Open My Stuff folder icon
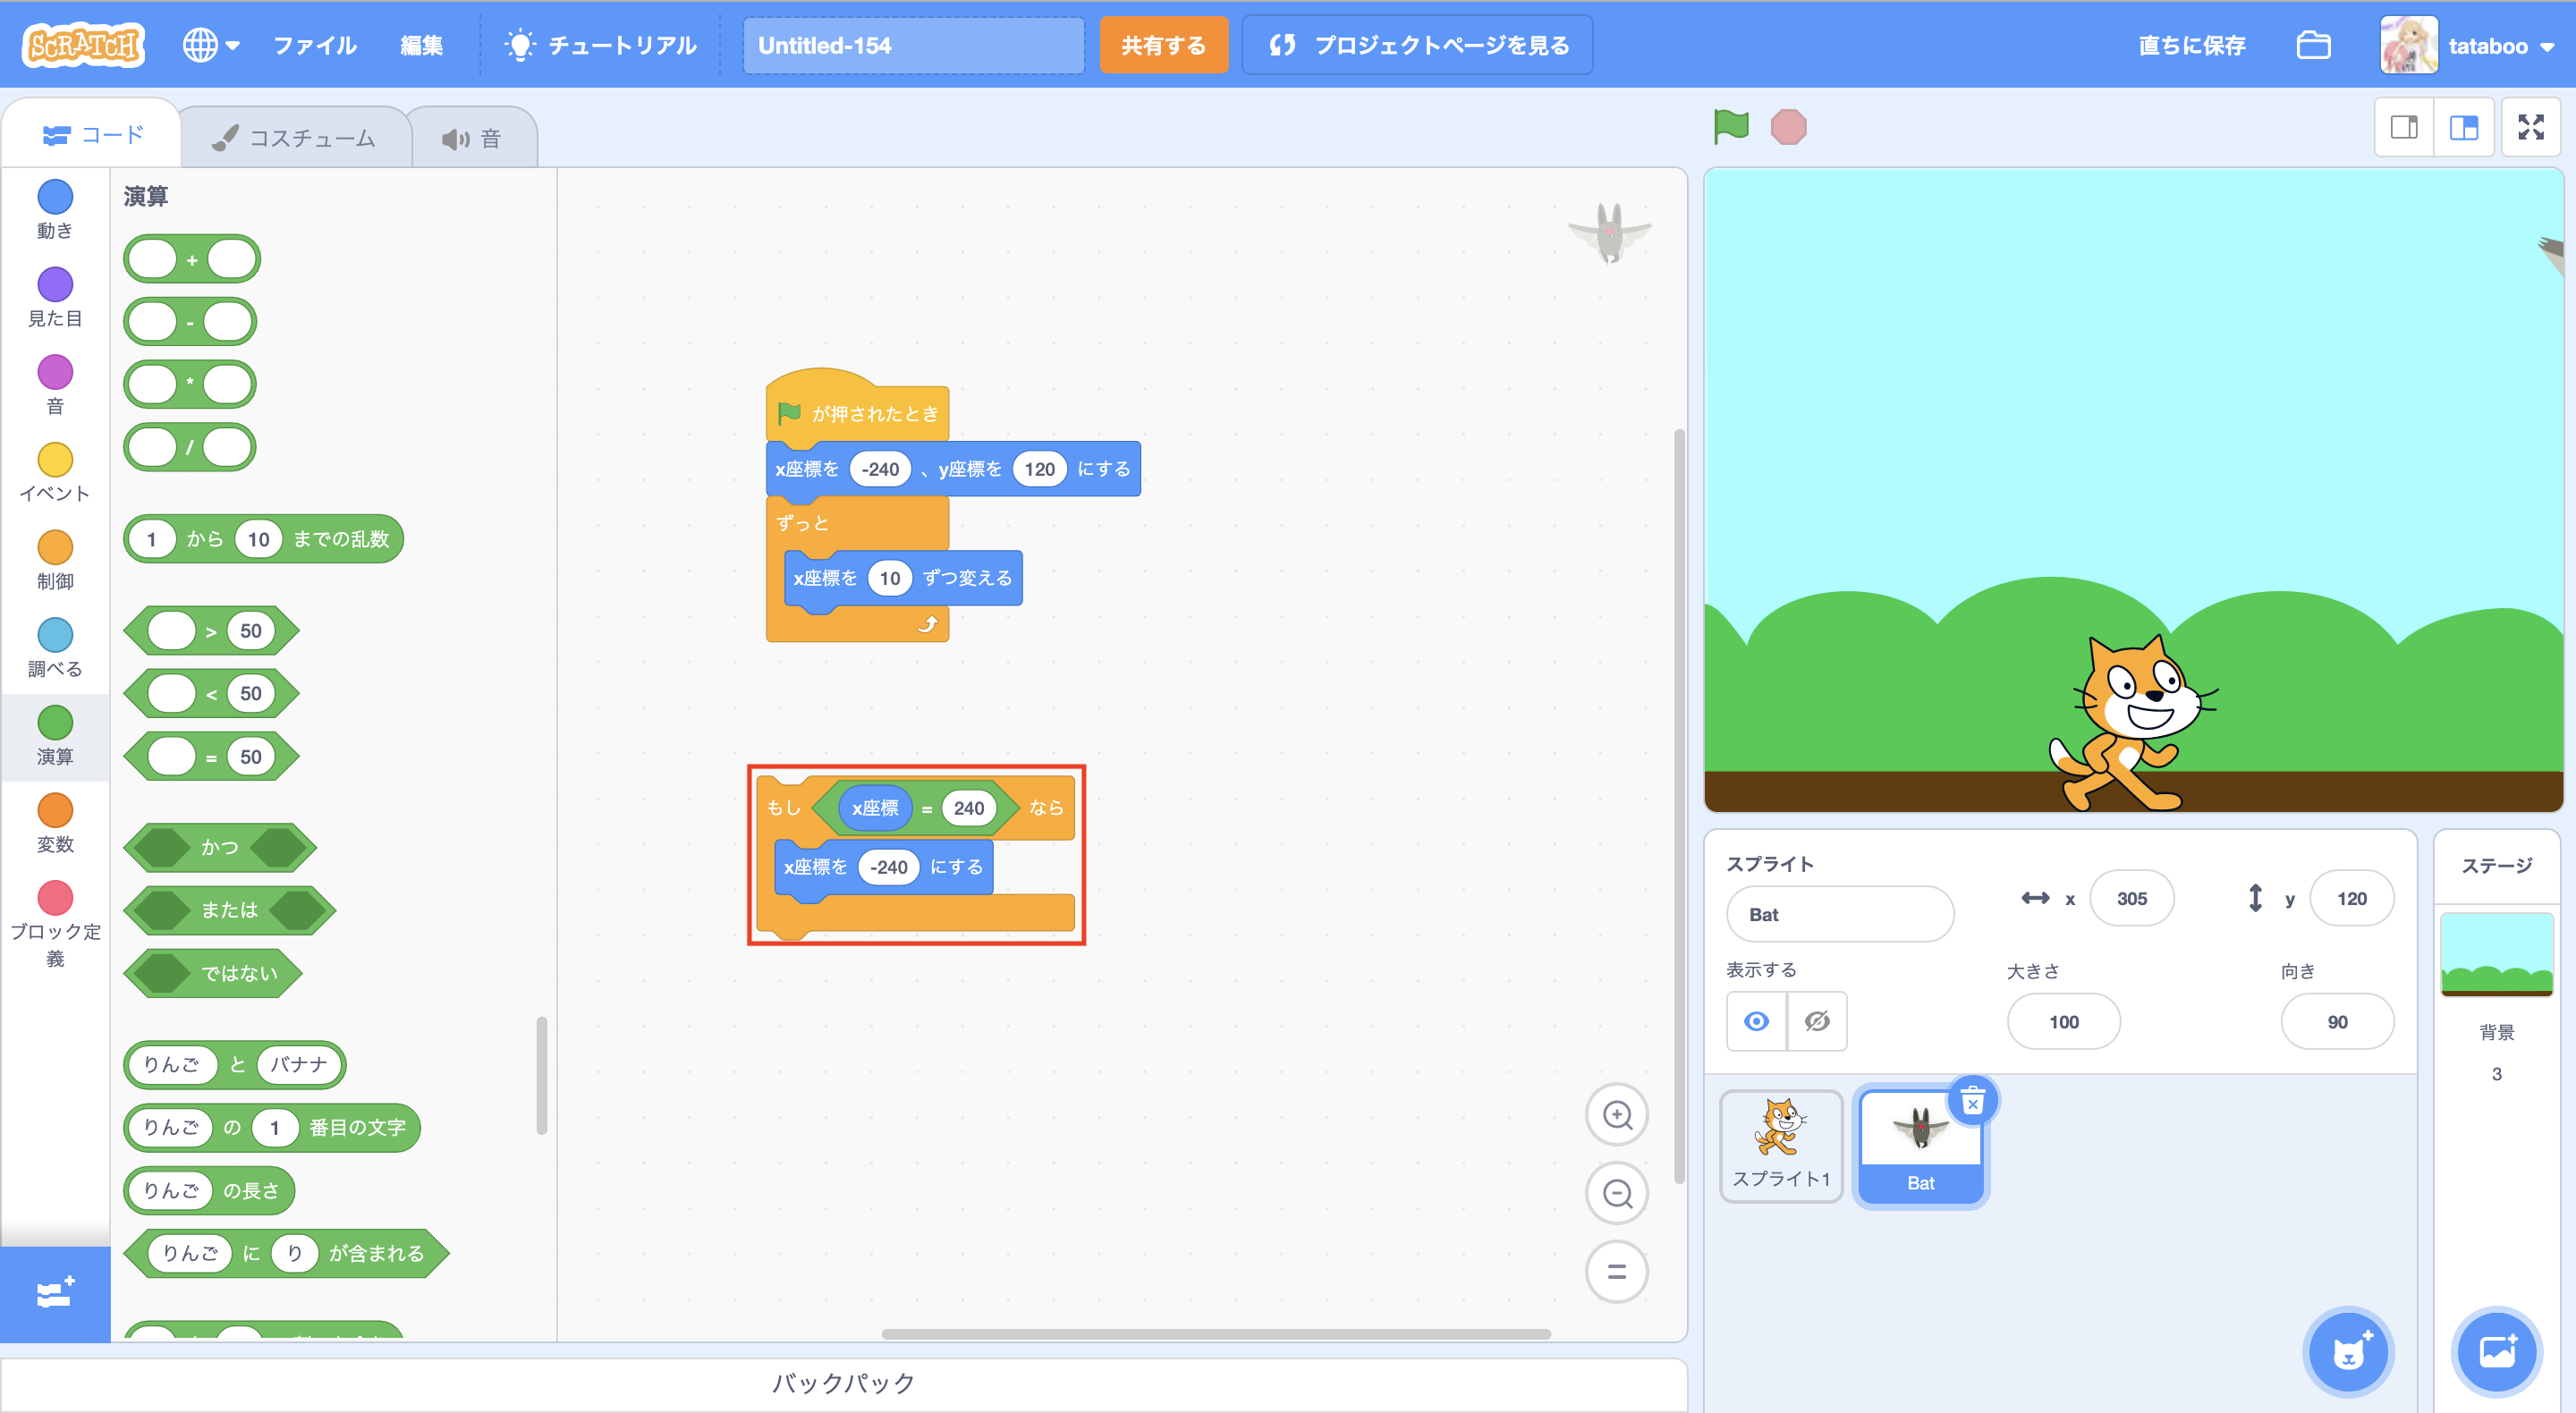 tap(2313, 45)
